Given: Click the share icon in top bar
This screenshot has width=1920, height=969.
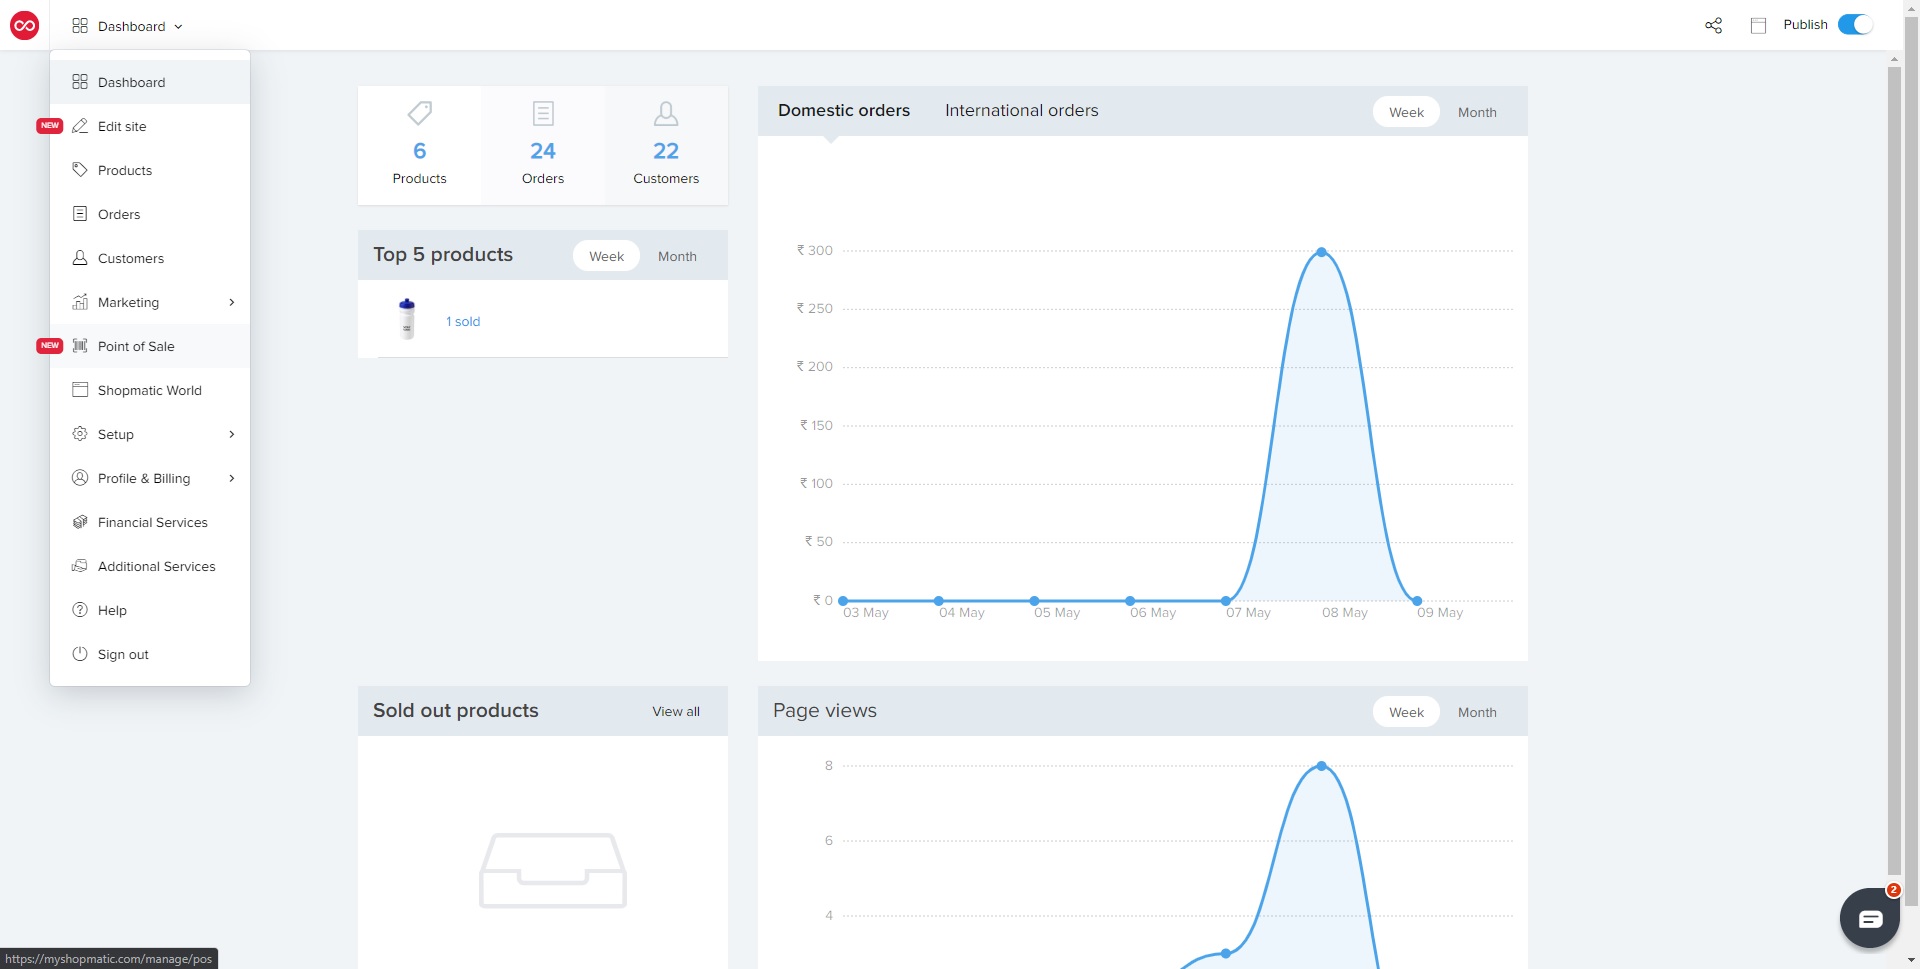Looking at the screenshot, I should (1713, 26).
